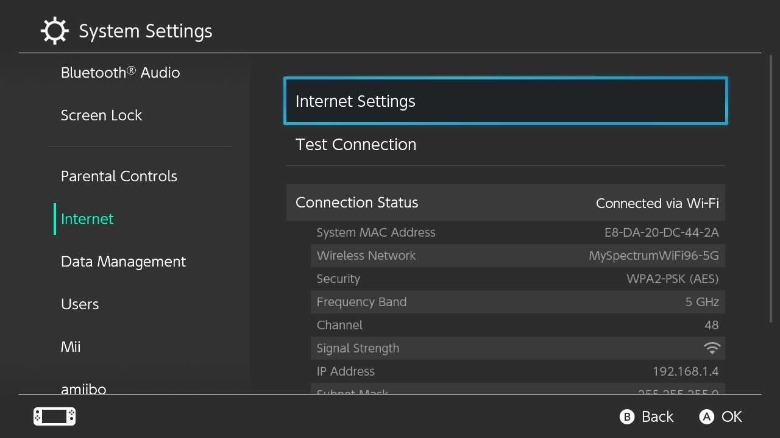
Task: Click the channel value 48
Action: pos(711,325)
